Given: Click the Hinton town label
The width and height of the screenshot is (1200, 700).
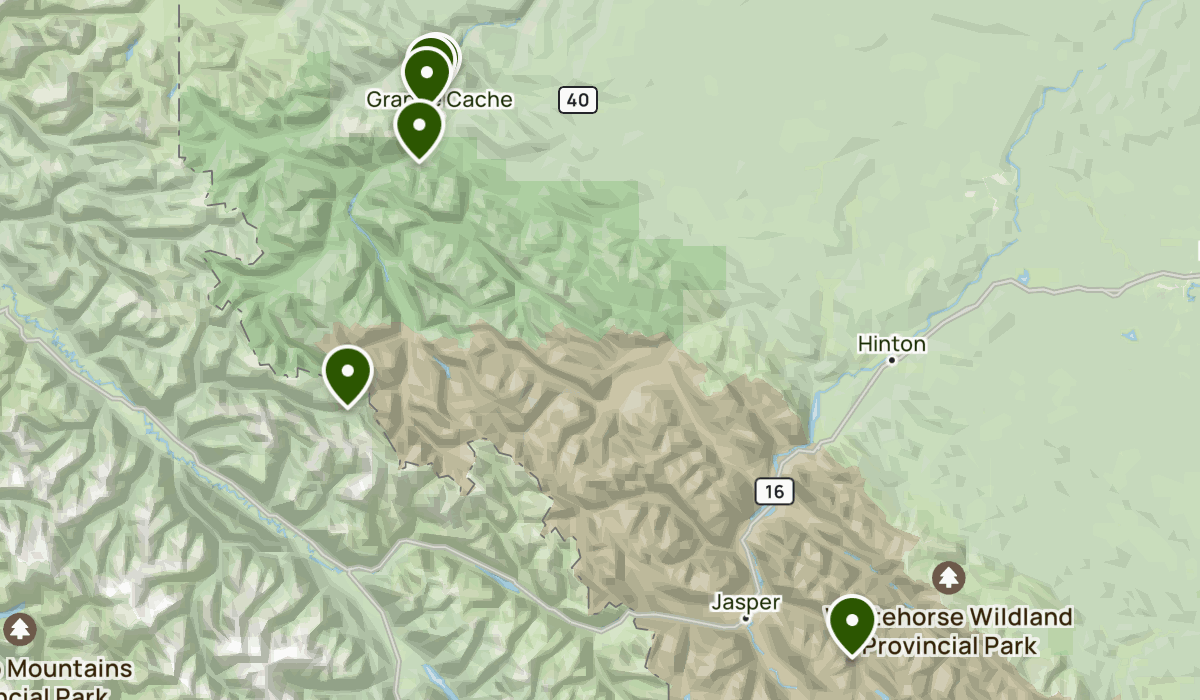Looking at the screenshot, I should pos(892,344).
